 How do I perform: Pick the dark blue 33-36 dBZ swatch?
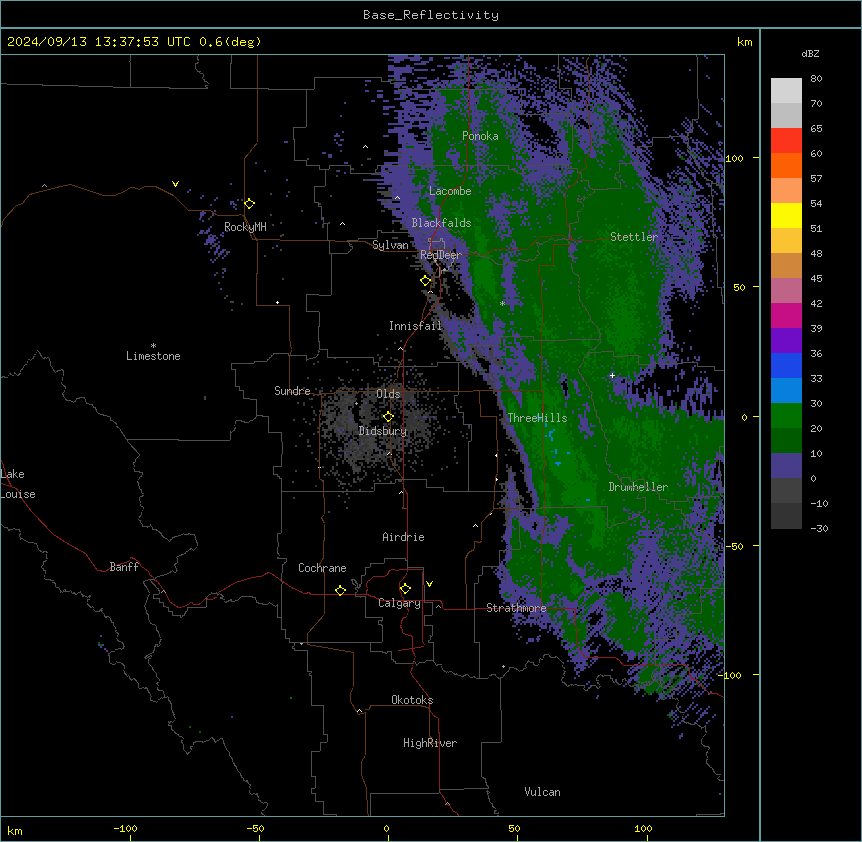click(x=786, y=365)
